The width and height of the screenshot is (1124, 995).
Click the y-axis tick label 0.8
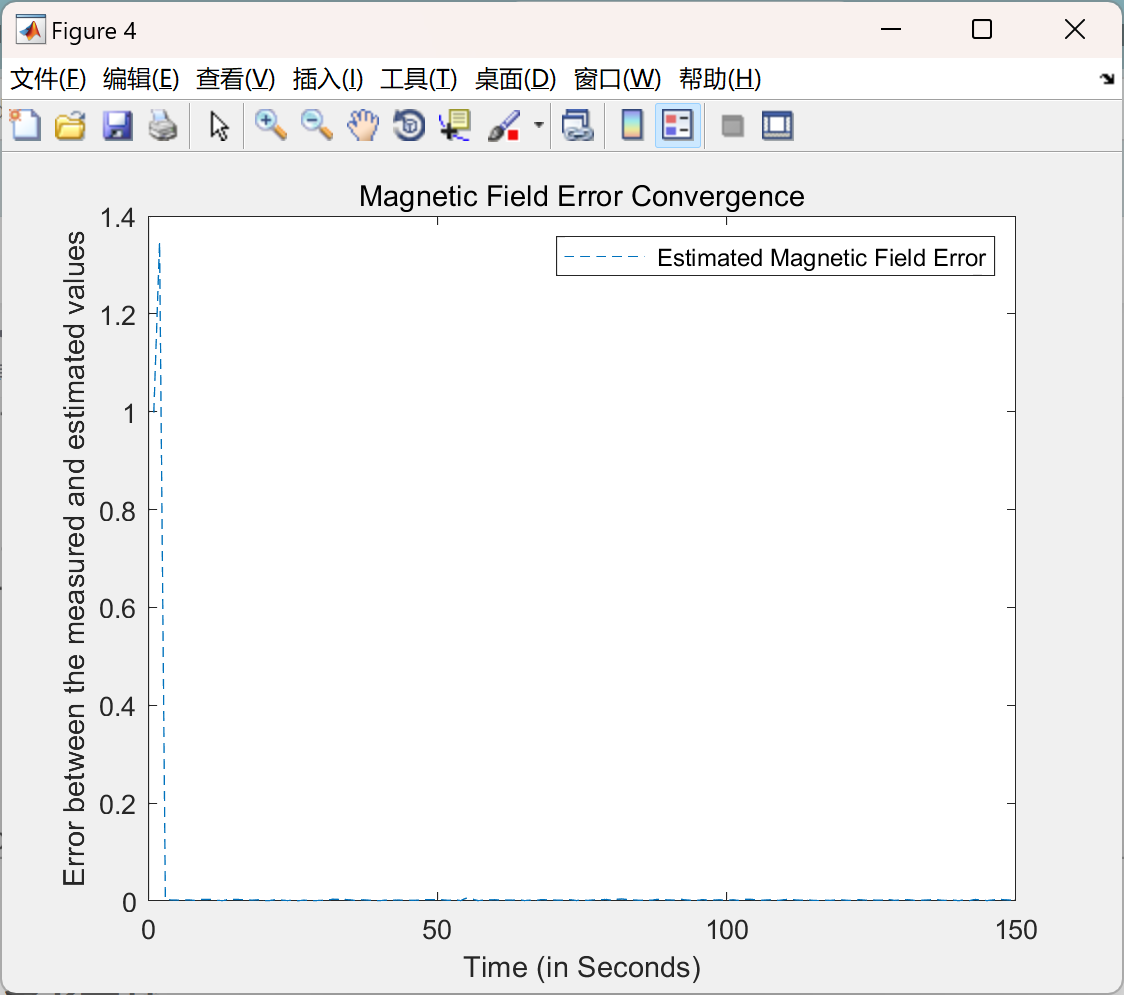[x=118, y=511]
